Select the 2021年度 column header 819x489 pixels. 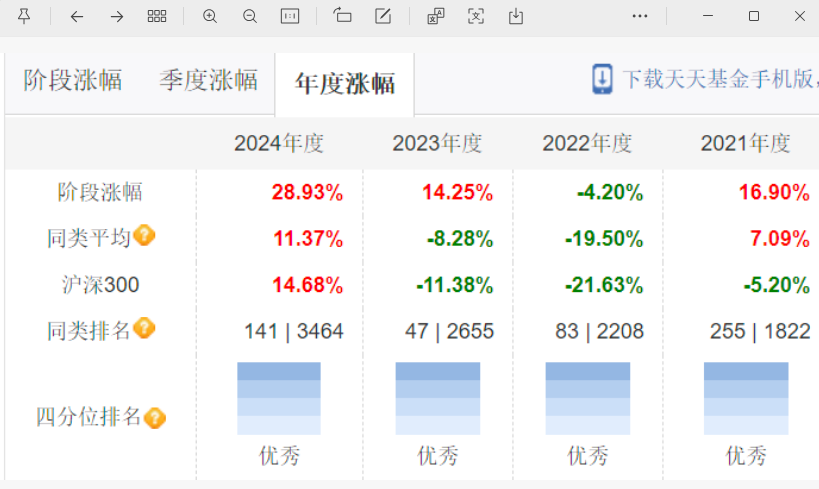745,143
